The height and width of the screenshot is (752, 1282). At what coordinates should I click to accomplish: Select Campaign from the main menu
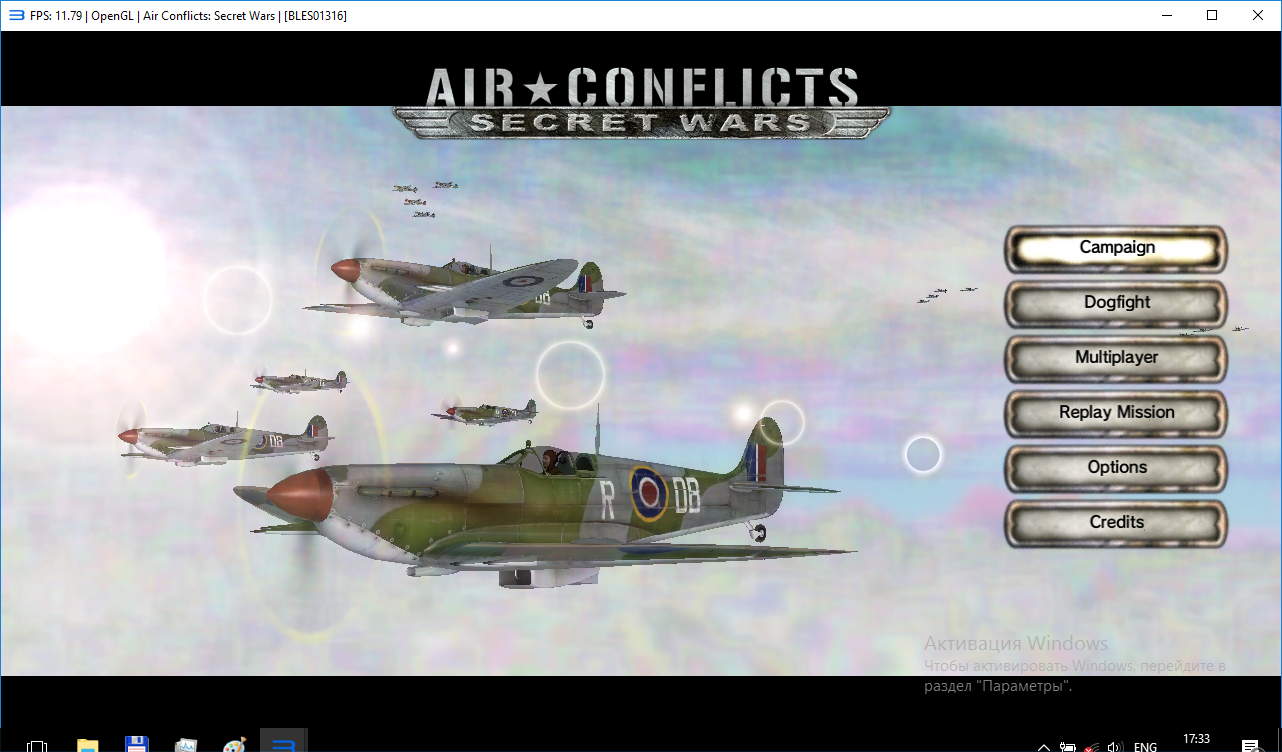pos(1116,248)
